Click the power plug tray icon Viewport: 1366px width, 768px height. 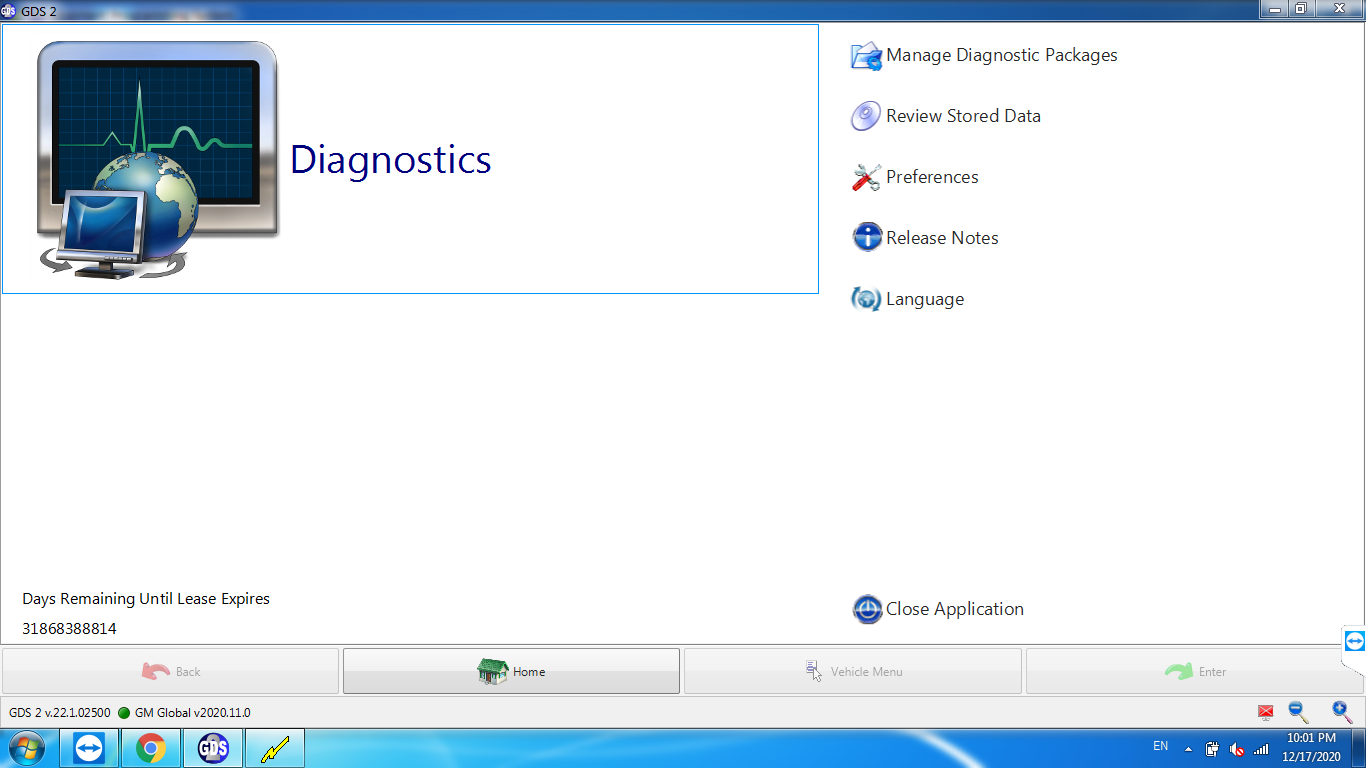click(x=1212, y=748)
